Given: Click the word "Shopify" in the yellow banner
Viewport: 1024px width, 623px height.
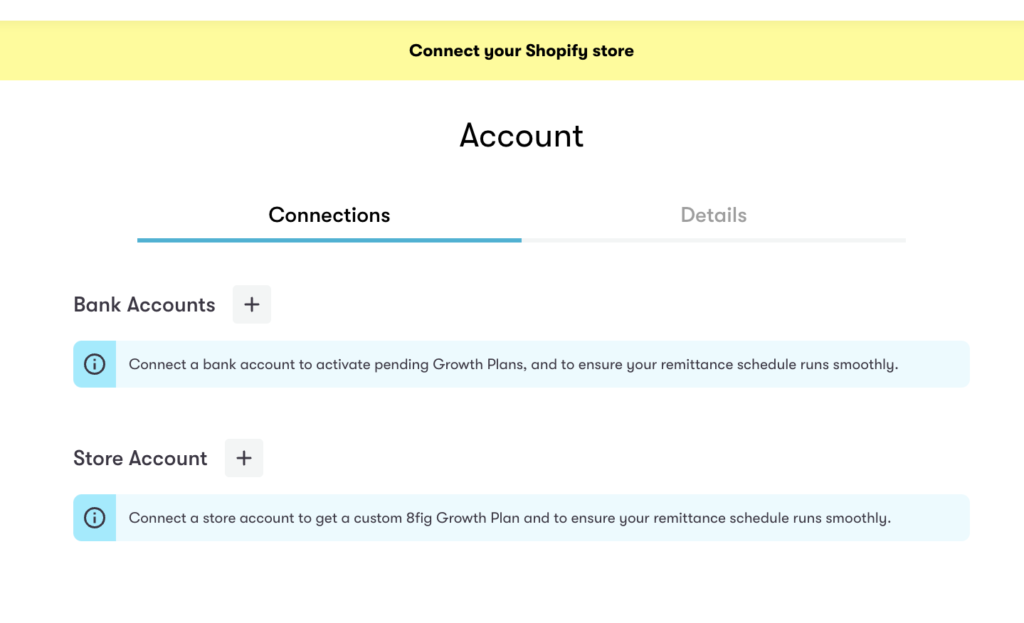Looking at the screenshot, I should [556, 51].
